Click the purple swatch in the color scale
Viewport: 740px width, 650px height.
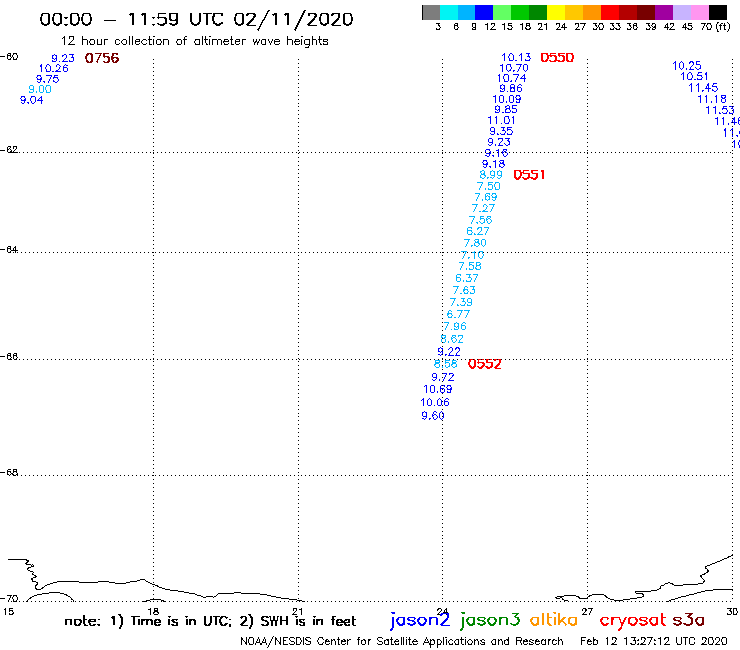(664, 12)
